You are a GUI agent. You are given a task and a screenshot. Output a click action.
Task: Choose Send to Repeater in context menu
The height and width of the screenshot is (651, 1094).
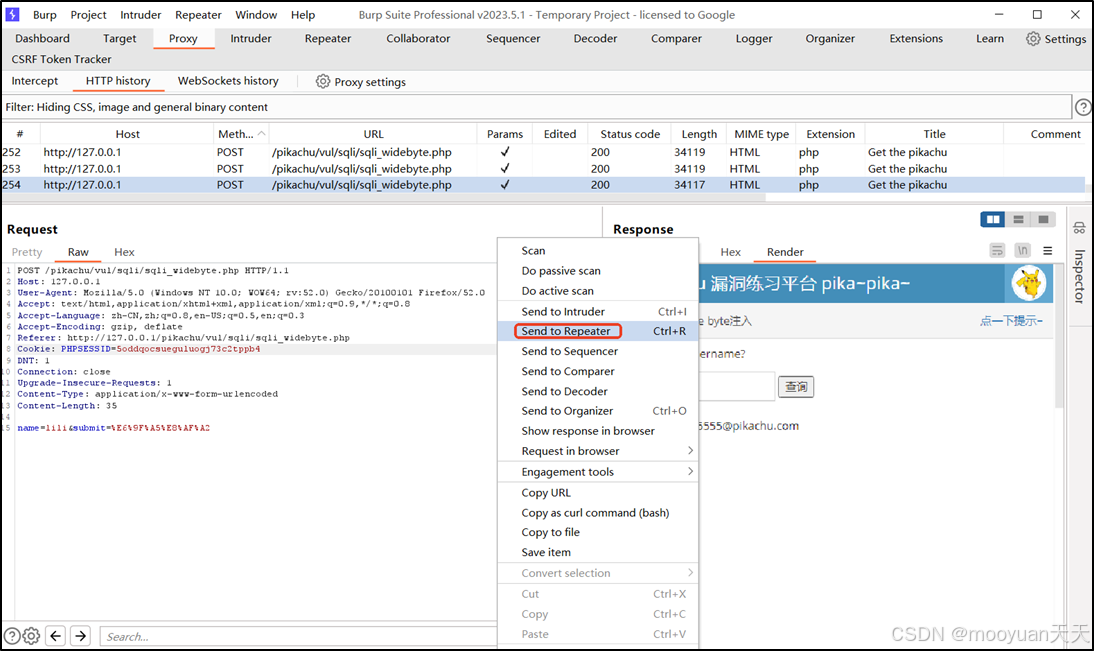coord(598,331)
